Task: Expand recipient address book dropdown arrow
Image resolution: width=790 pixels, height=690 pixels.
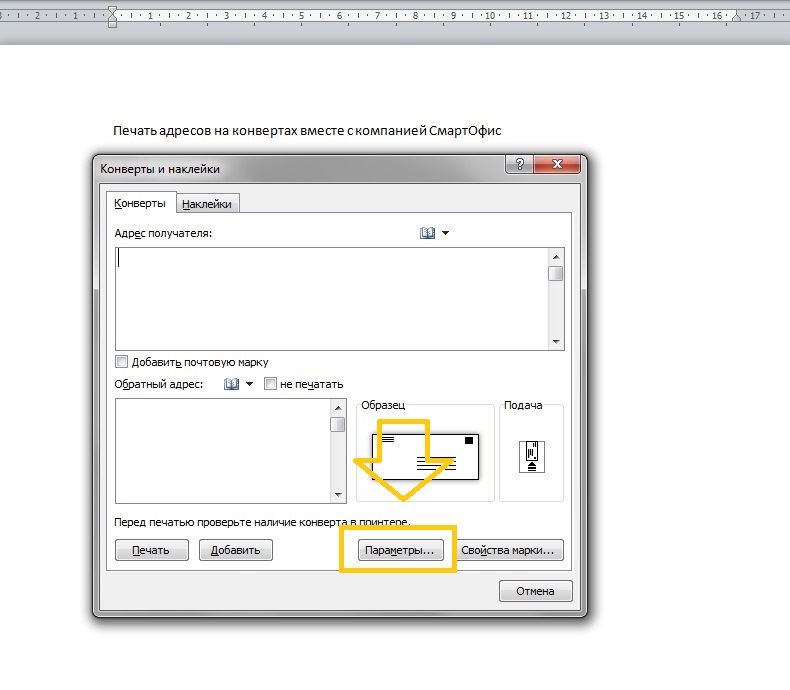Action: point(445,233)
